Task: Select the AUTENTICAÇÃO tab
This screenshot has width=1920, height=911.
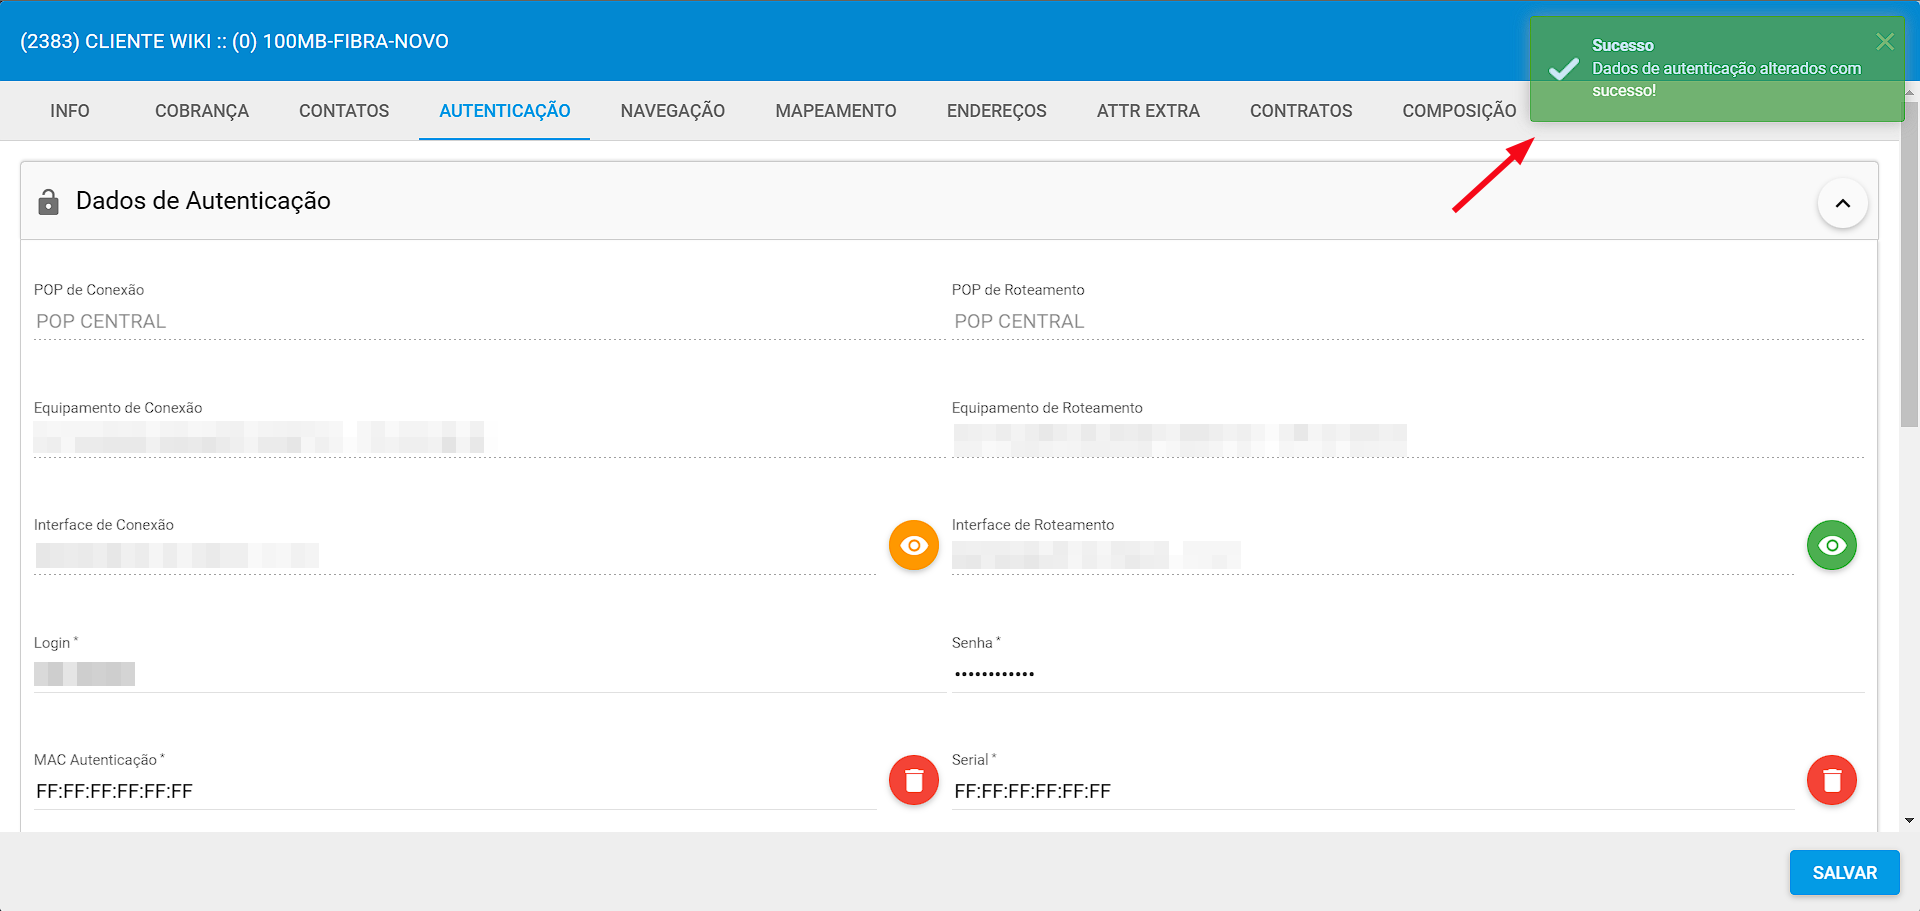Action: (505, 111)
